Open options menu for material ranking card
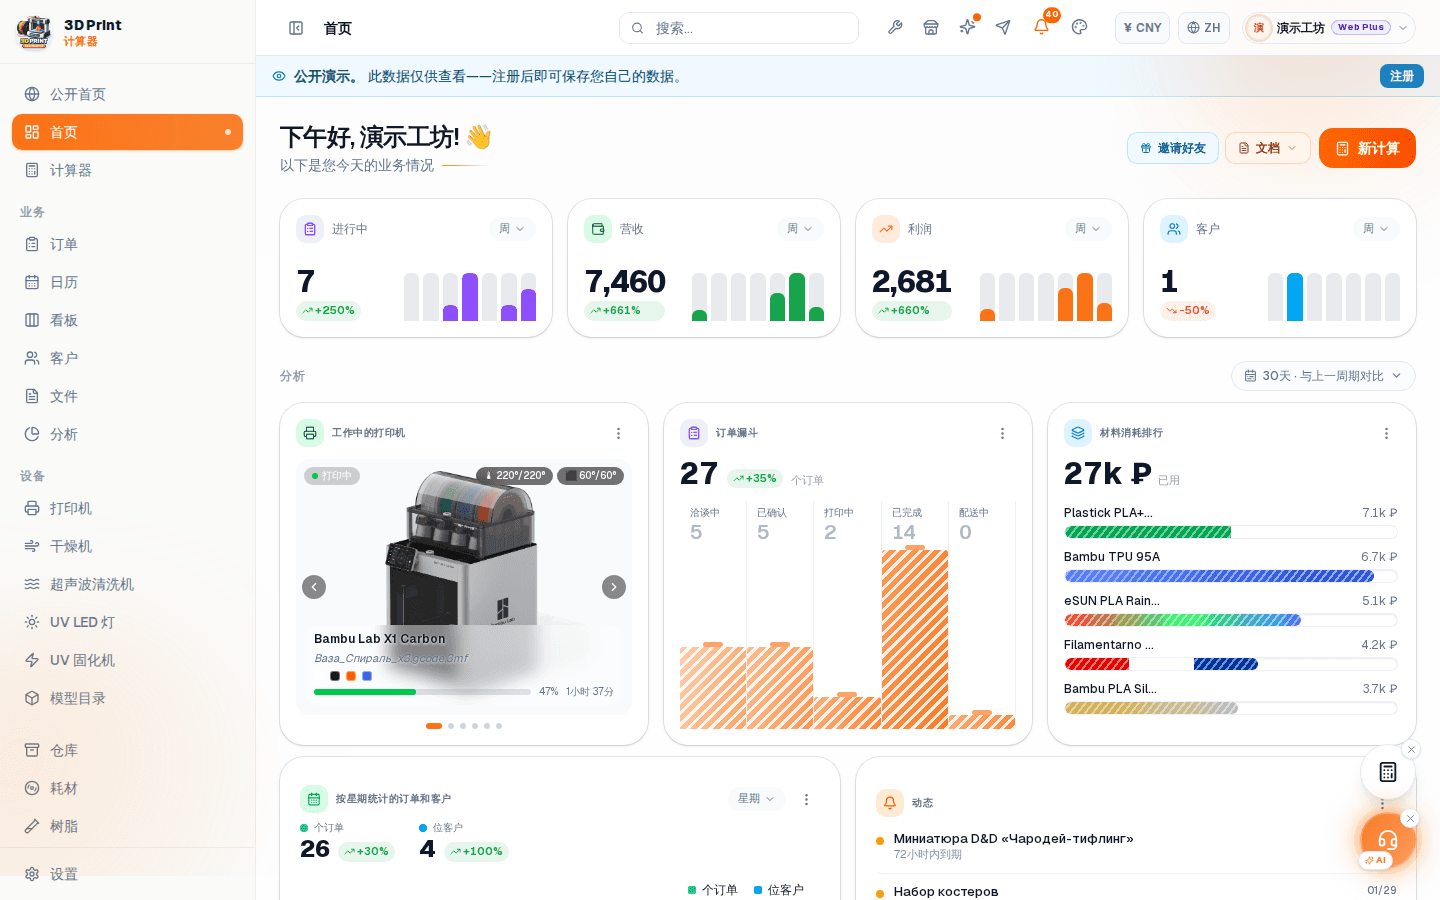The height and width of the screenshot is (900, 1440). tap(1386, 433)
